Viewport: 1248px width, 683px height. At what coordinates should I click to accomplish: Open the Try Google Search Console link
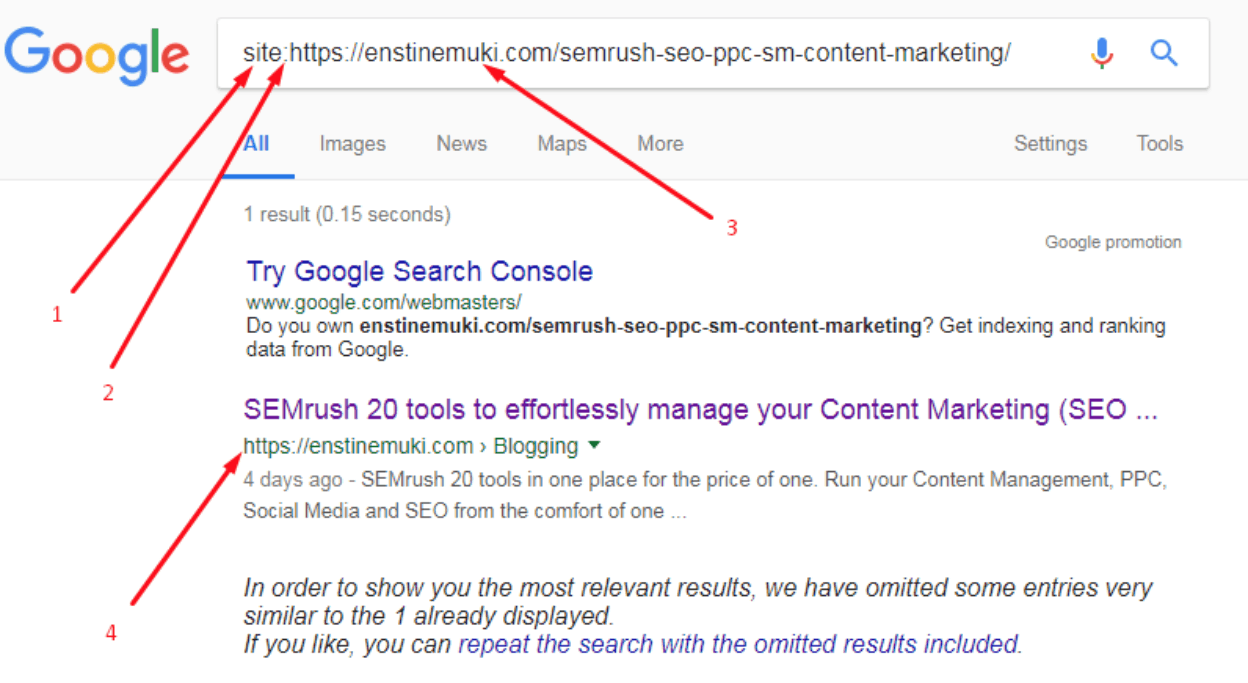420,272
